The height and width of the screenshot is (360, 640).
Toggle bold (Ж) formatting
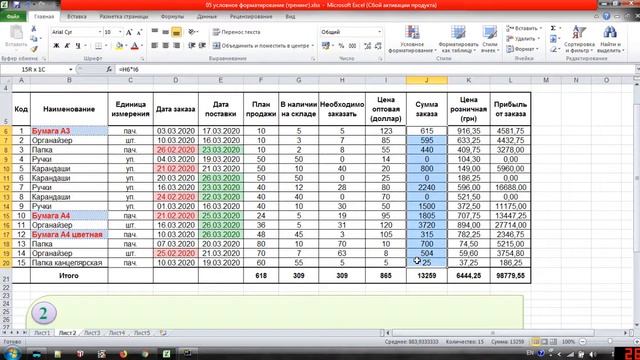click(56, 46)
